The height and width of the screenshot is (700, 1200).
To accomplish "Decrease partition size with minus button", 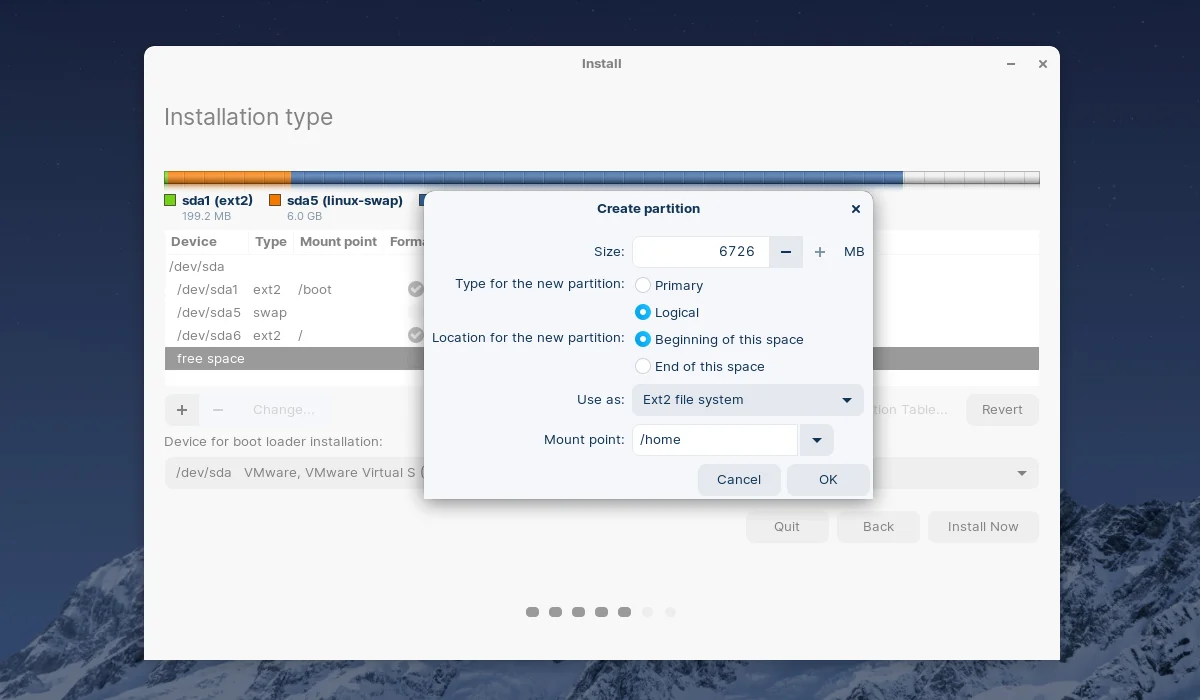I will (786, 252).
